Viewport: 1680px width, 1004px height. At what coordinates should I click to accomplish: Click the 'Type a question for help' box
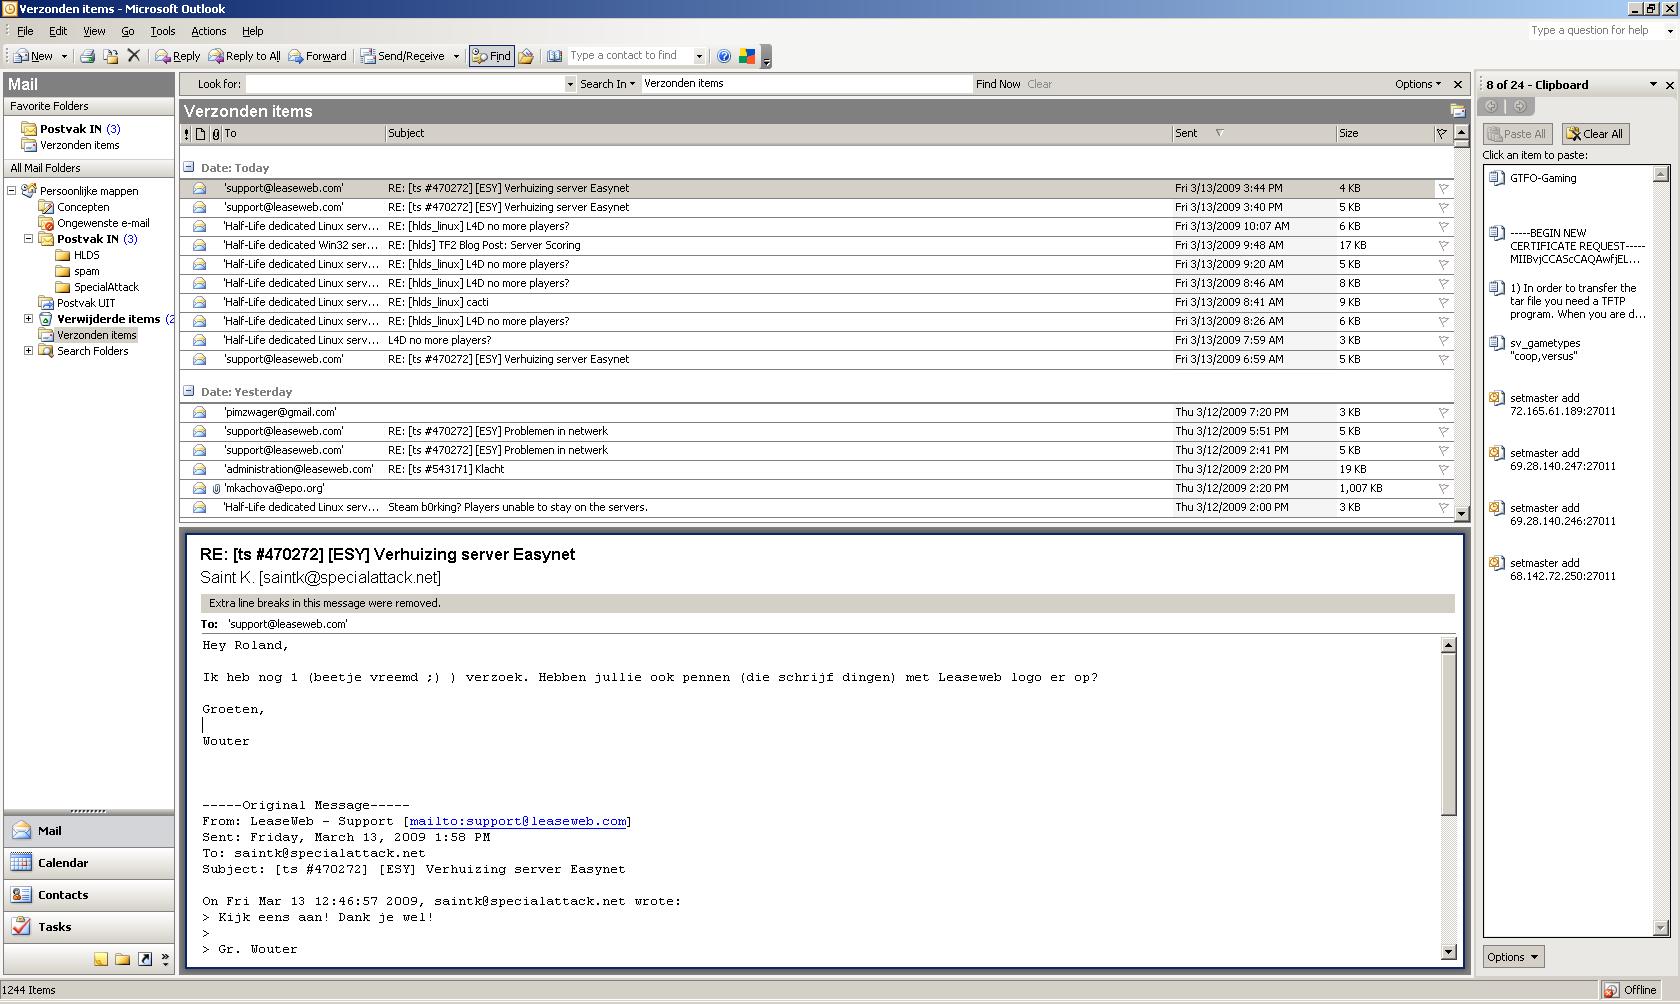tap(1594, 31)
